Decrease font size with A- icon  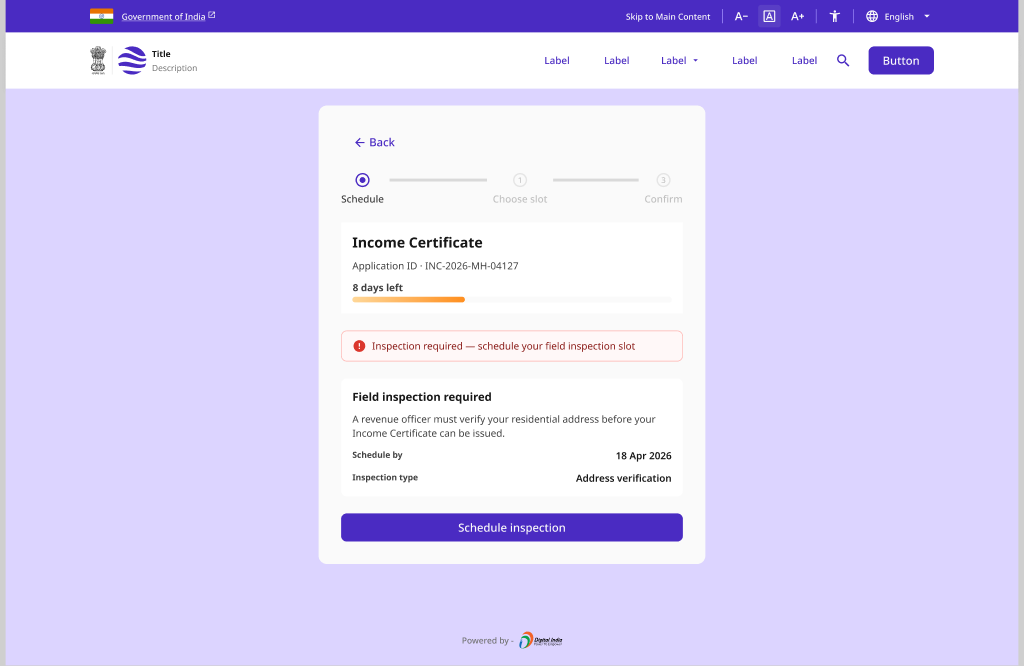coord(741,16)
